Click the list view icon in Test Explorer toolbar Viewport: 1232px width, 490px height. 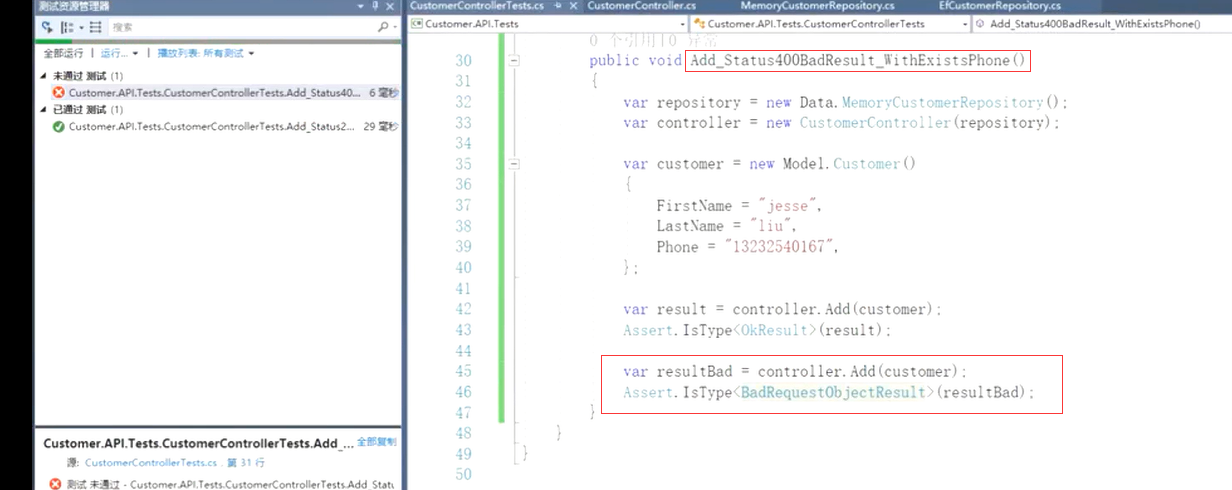[95, 27]
